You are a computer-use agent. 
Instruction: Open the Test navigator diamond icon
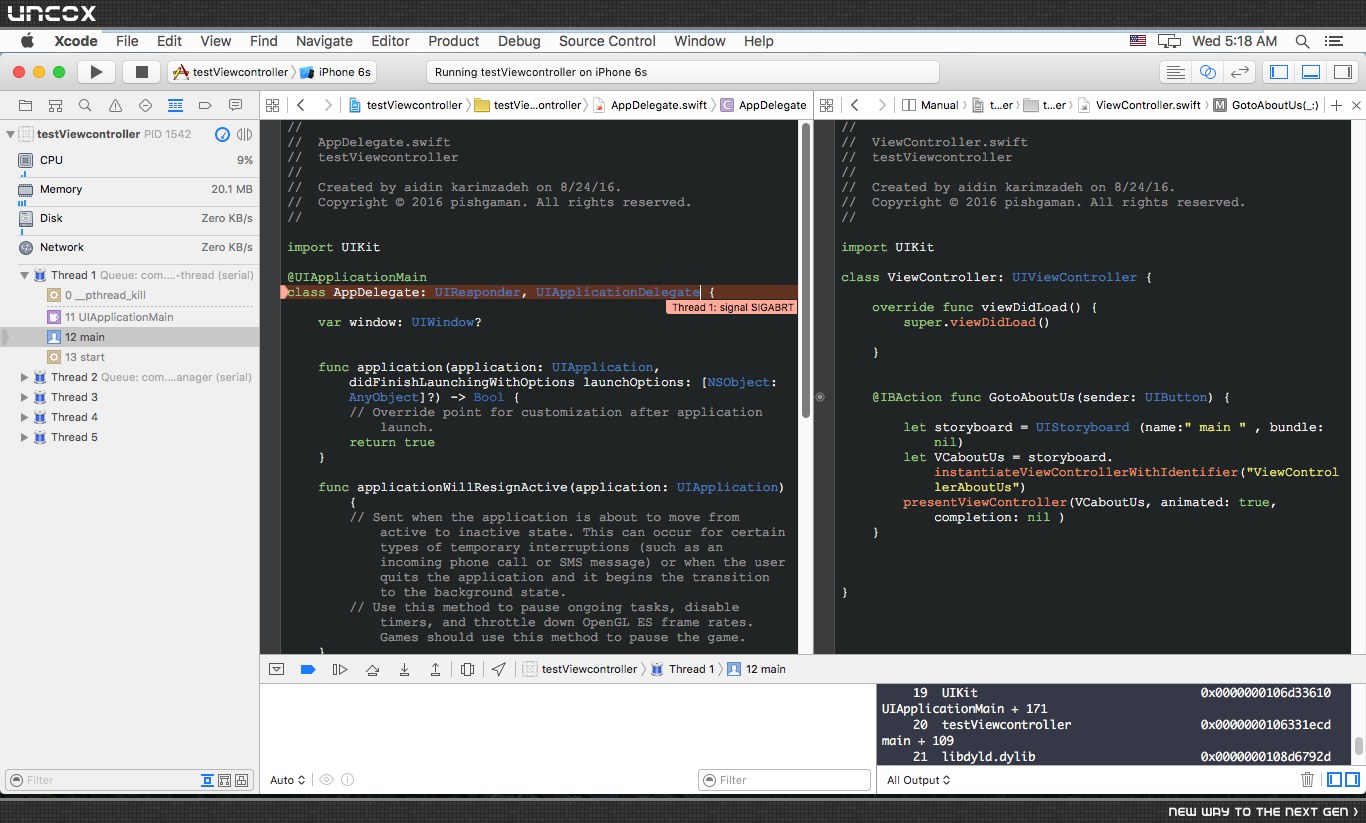pyautogui.click(x=145, y=105)
